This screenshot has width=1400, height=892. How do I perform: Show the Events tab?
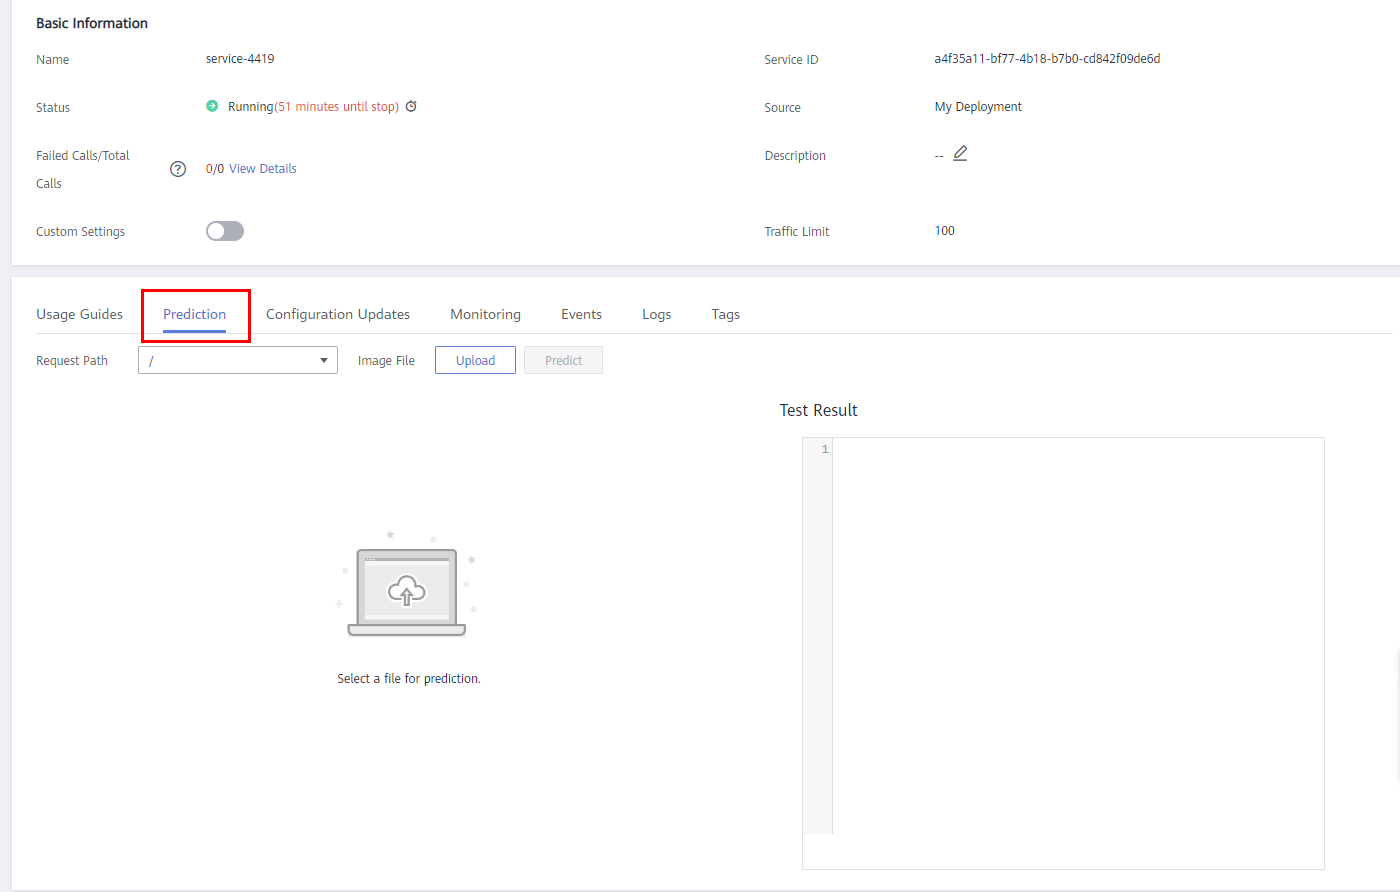coord(581,314)
